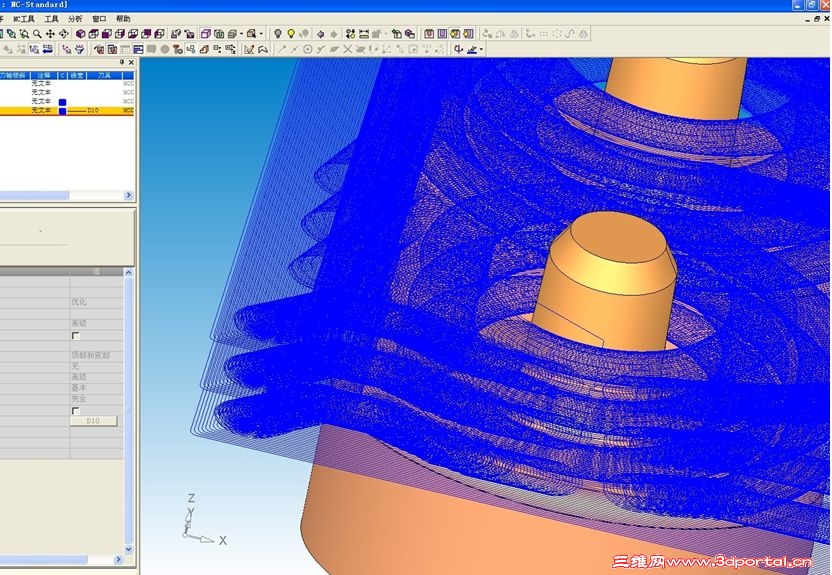Click the 注释 column header
832x575 pixels.
[44, 75]
